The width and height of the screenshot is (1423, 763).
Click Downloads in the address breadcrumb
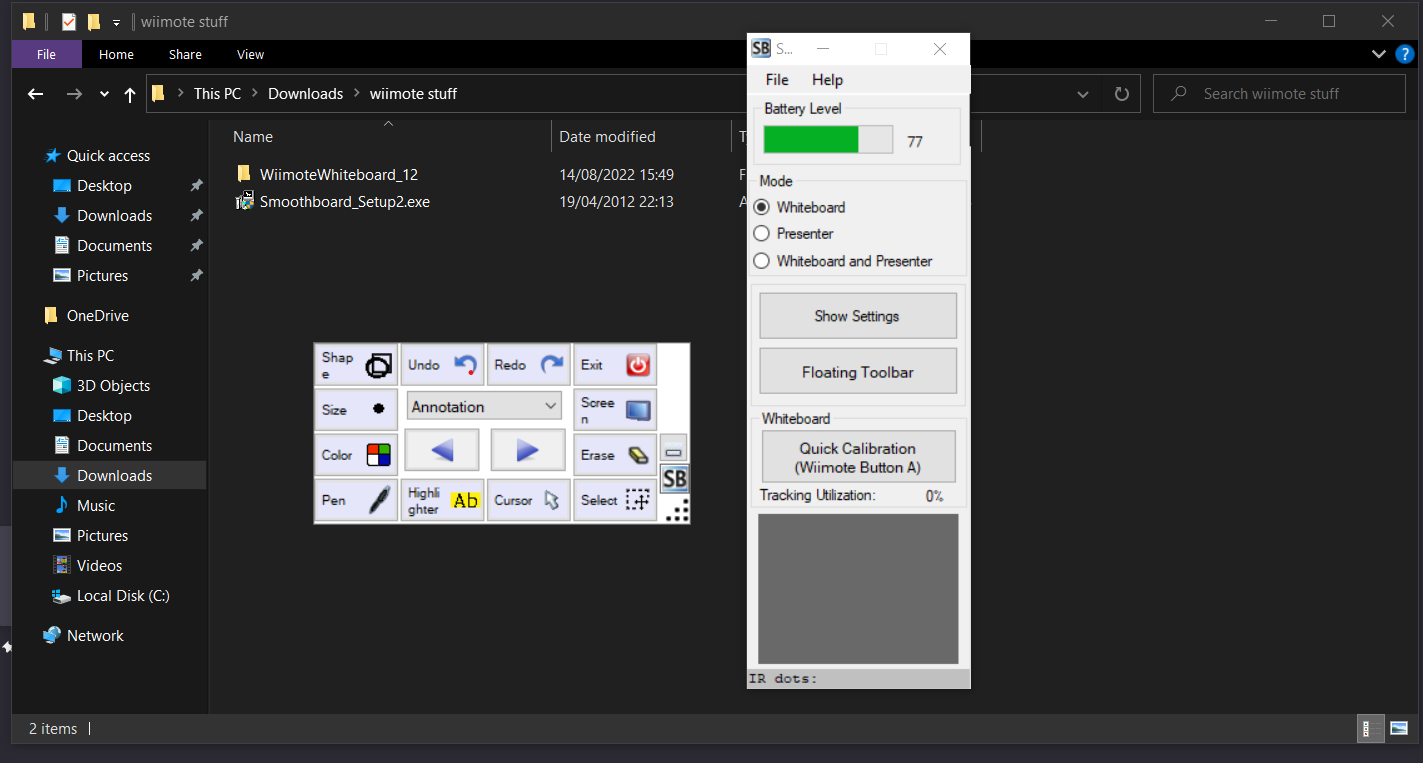306,94
